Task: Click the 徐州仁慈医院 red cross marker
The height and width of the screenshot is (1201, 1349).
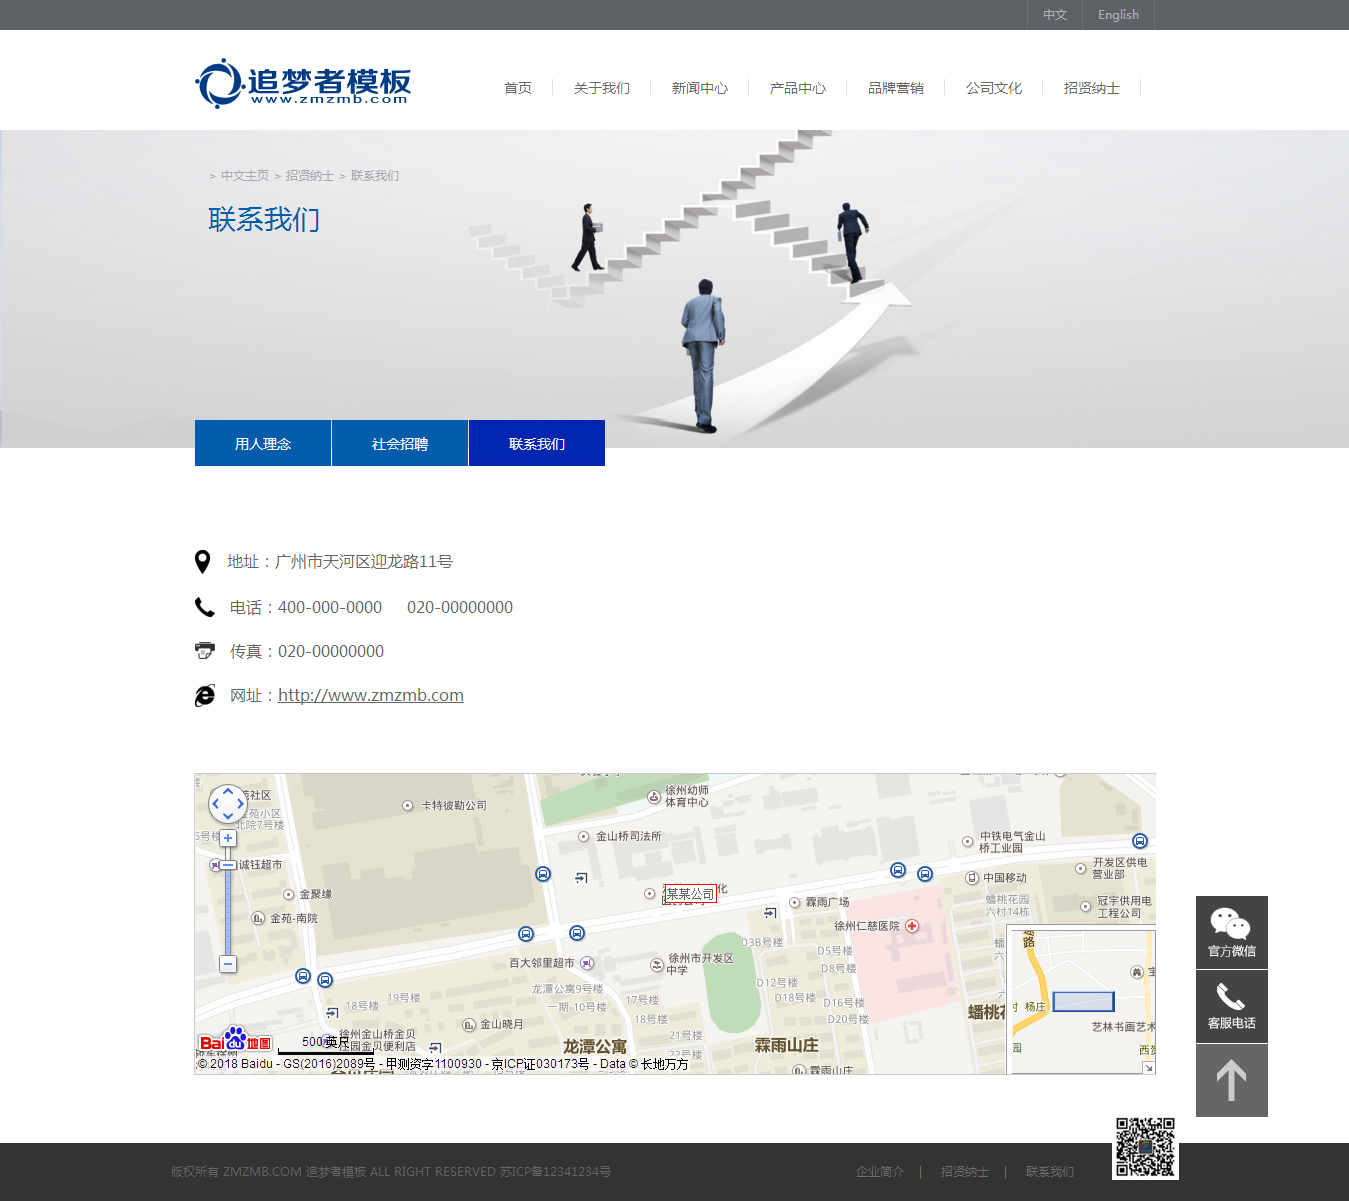Action: [912, 926]
